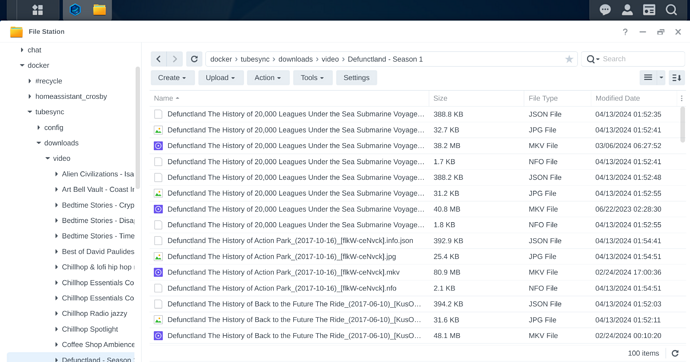
Task: Collapse the video folder
Action: coord(47,158)
